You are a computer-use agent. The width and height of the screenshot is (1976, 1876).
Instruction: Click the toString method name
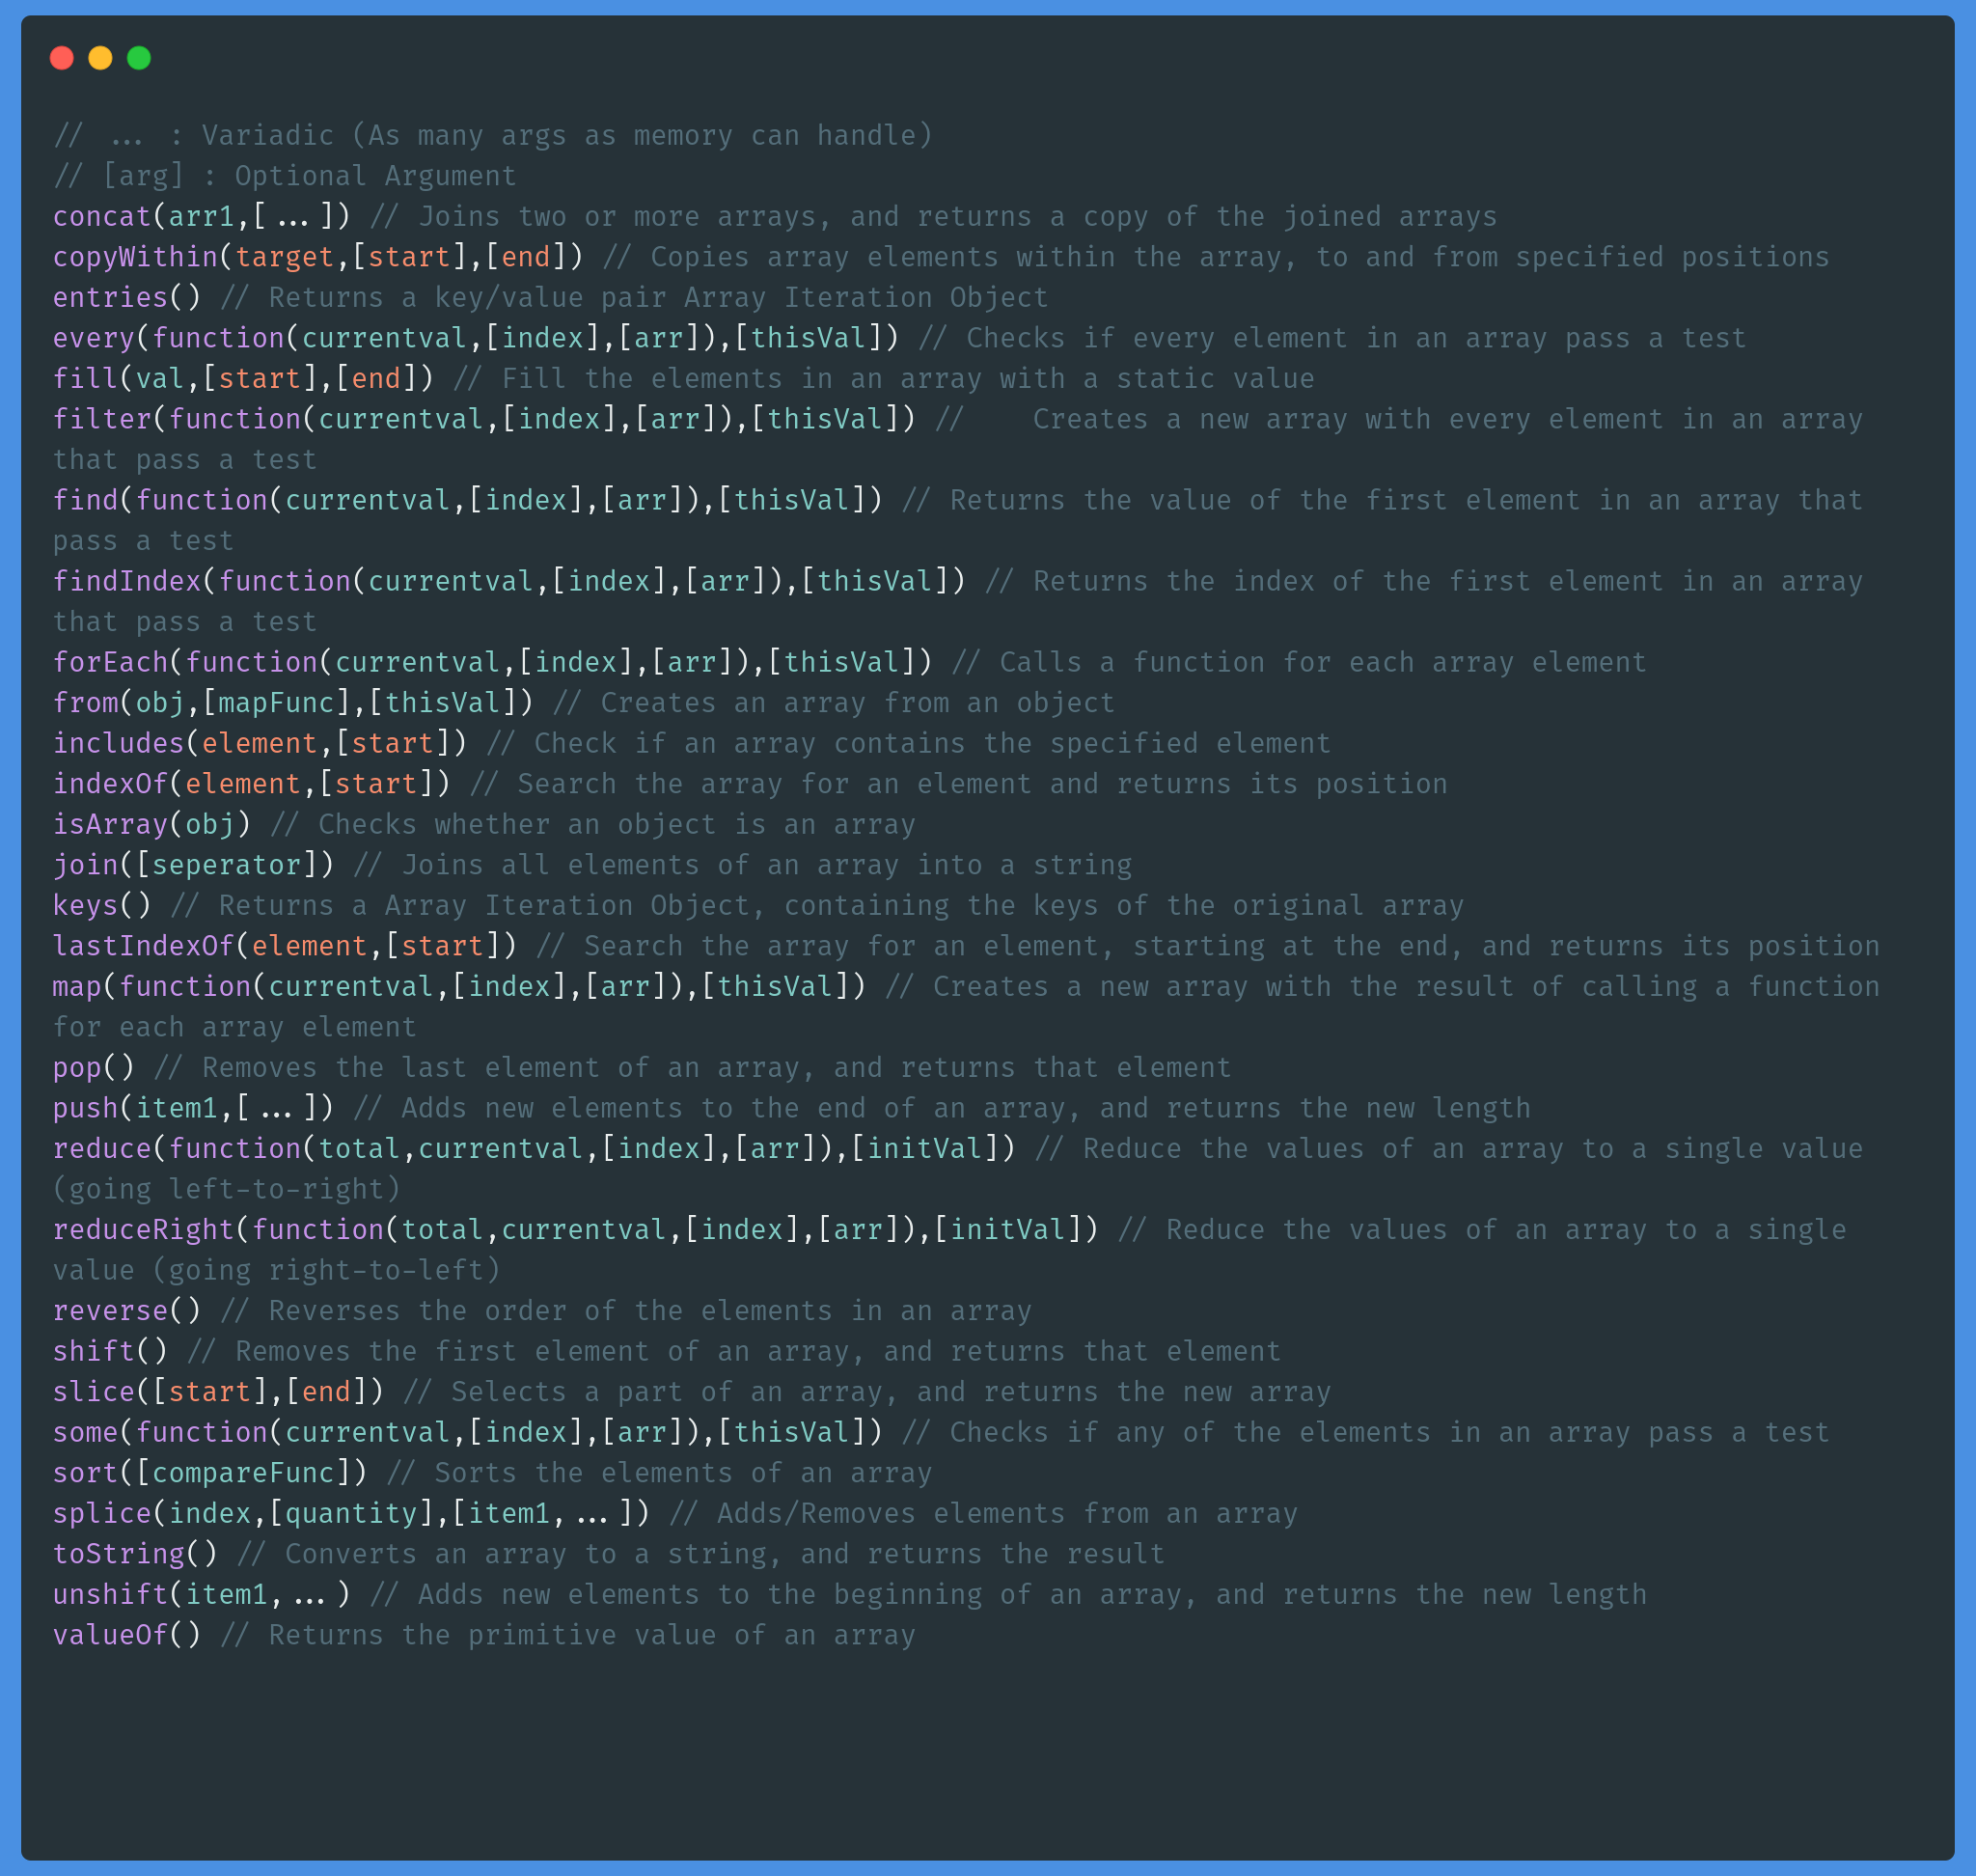[118, 1554]
